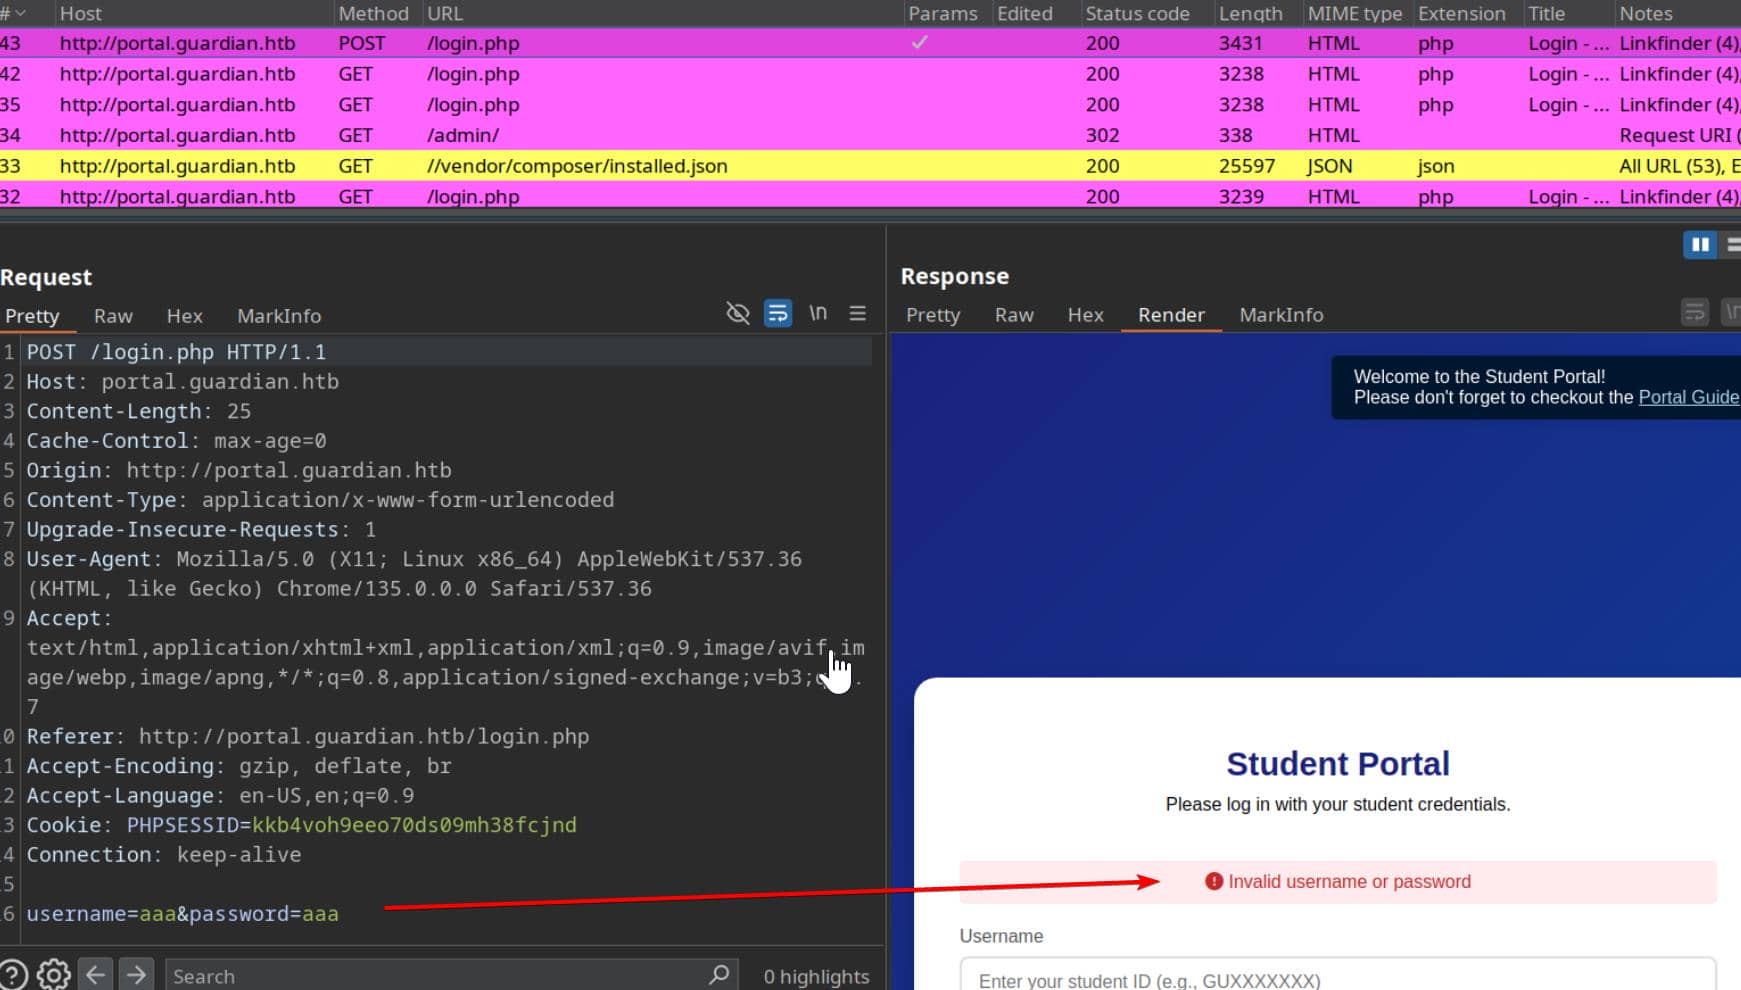Toggle non-printable characters visibility in Request
1741x990 pixels.
738,314
